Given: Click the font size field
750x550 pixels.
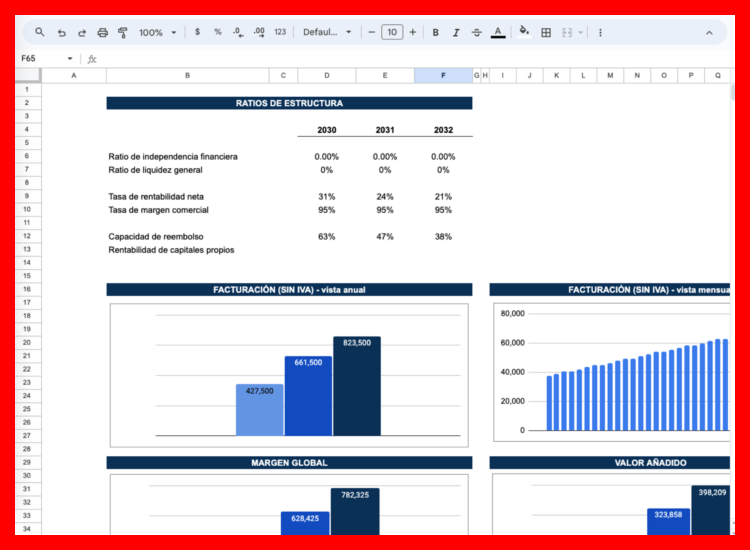Looking at the screenshot, I should (x=392, y=32).
